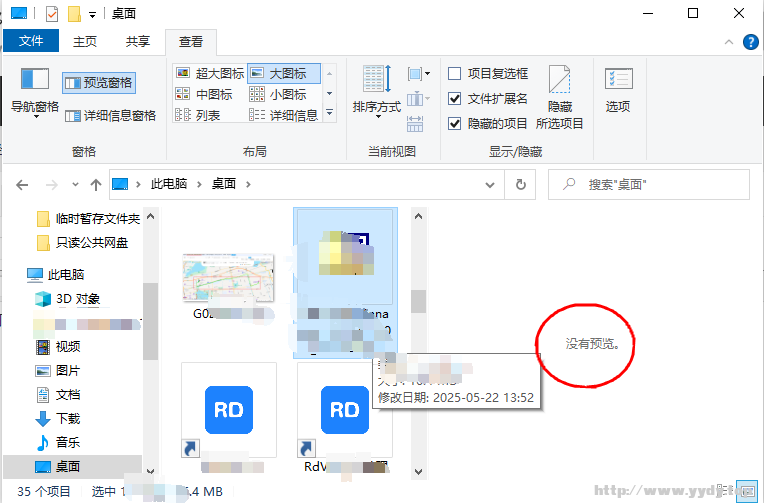Toggle the 预览窗格 preview pane button
The height and width of the screenshot is (503, 764).
pyautogui.click(x=99, y=83)
